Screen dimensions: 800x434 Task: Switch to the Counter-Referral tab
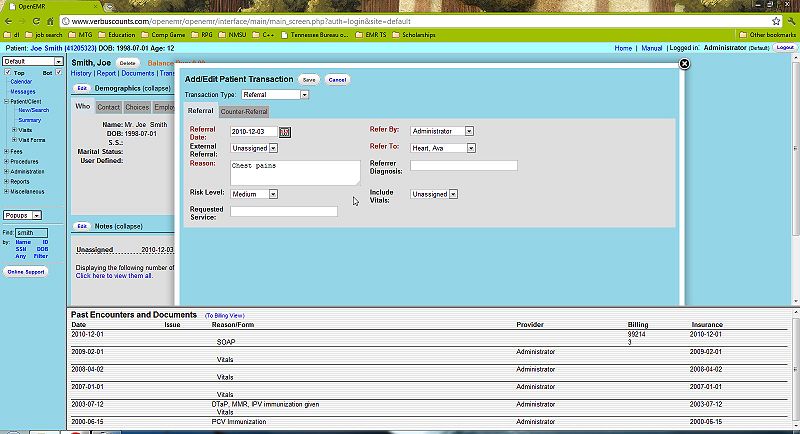point(244,111)
